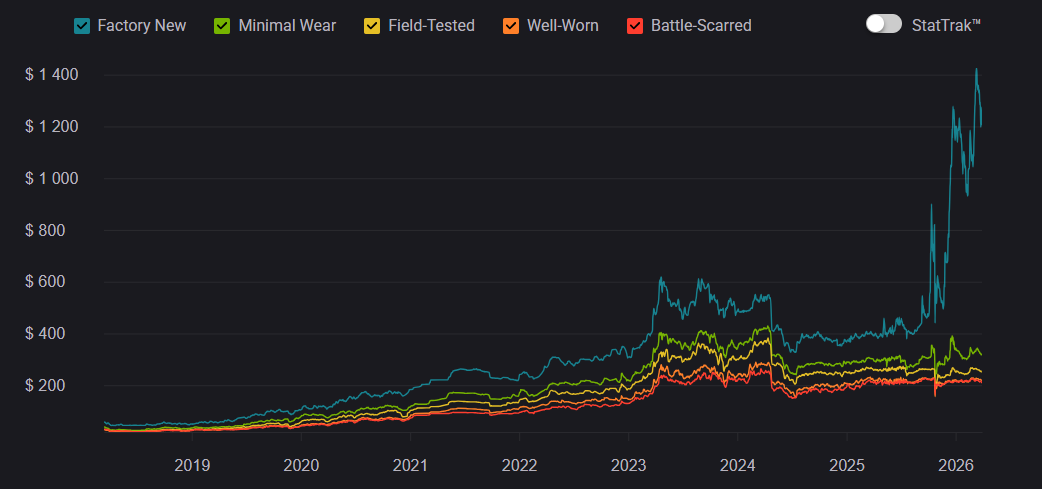Toggle the yellow Field-Tested checkbox
Screen dimensions: 1042x489
click(x=372, y=25)
